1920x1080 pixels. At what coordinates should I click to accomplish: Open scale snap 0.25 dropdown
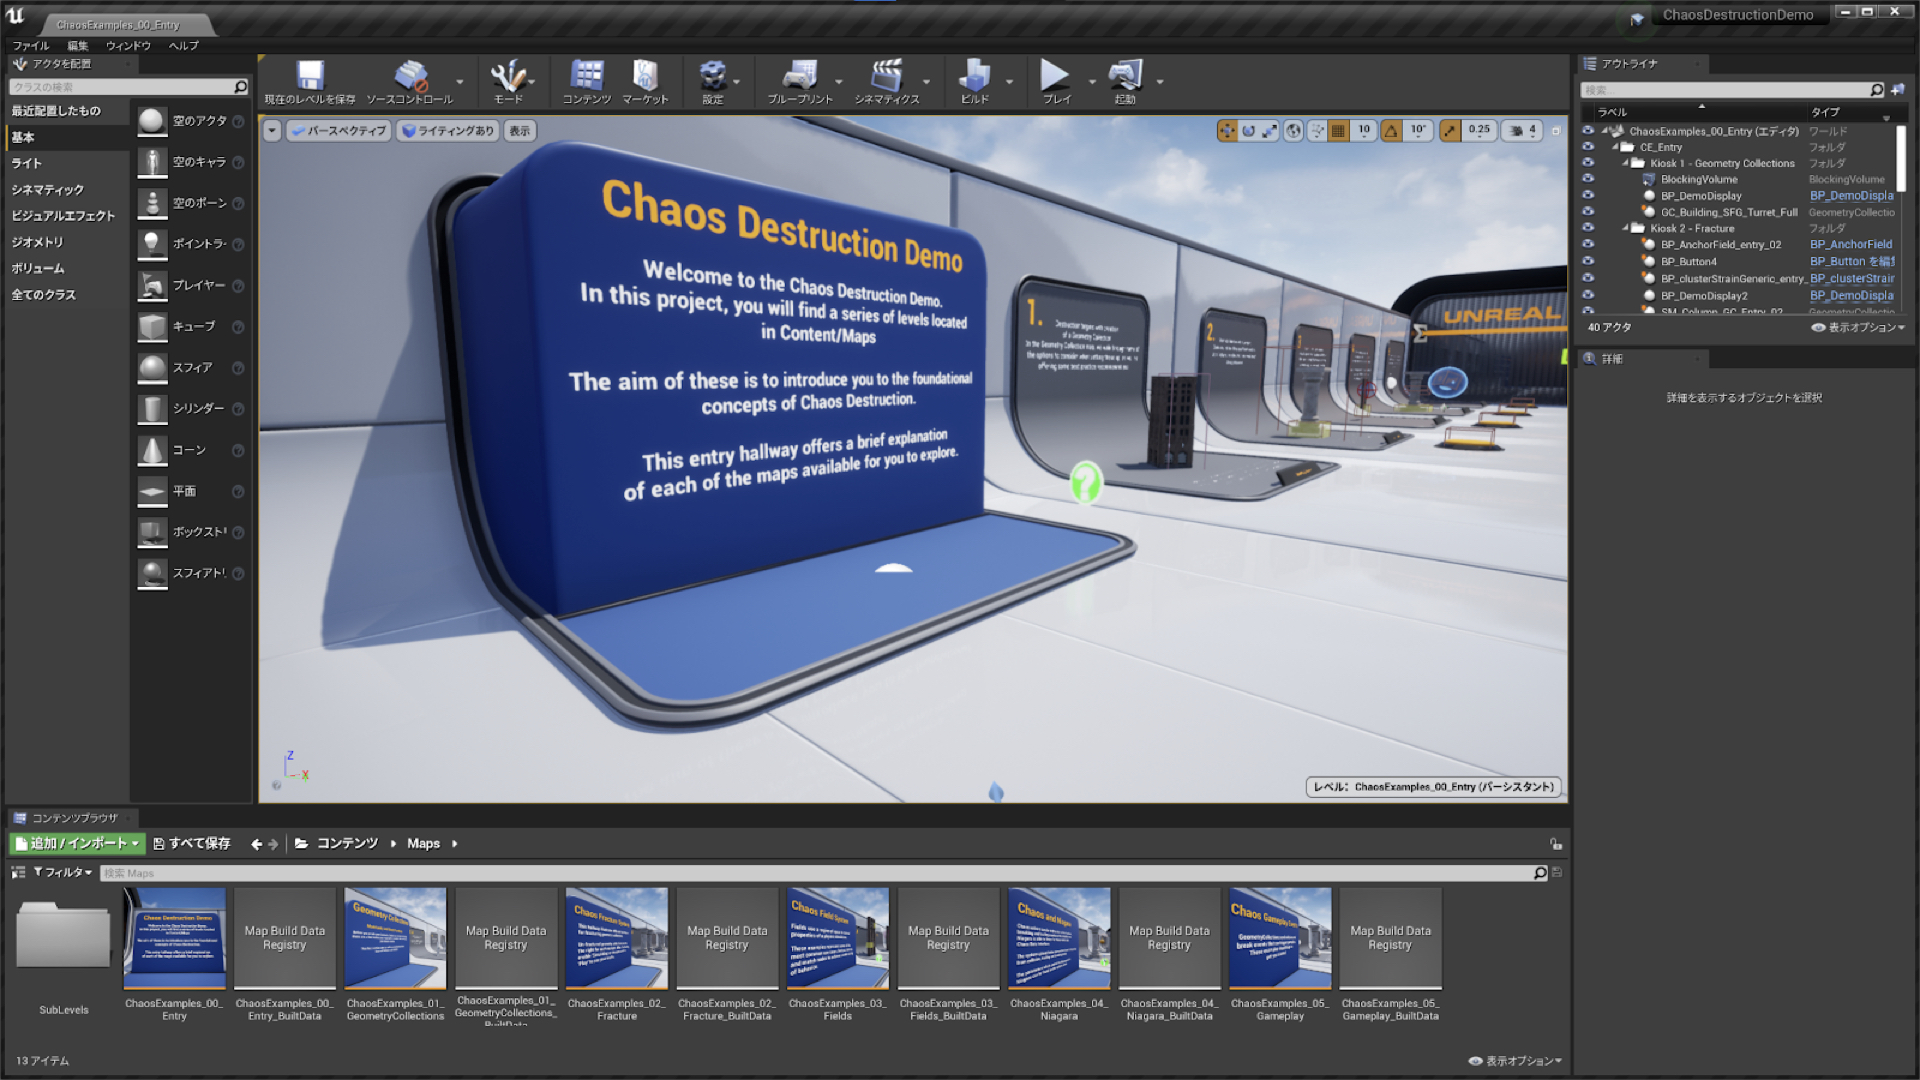pos(1480,131)
